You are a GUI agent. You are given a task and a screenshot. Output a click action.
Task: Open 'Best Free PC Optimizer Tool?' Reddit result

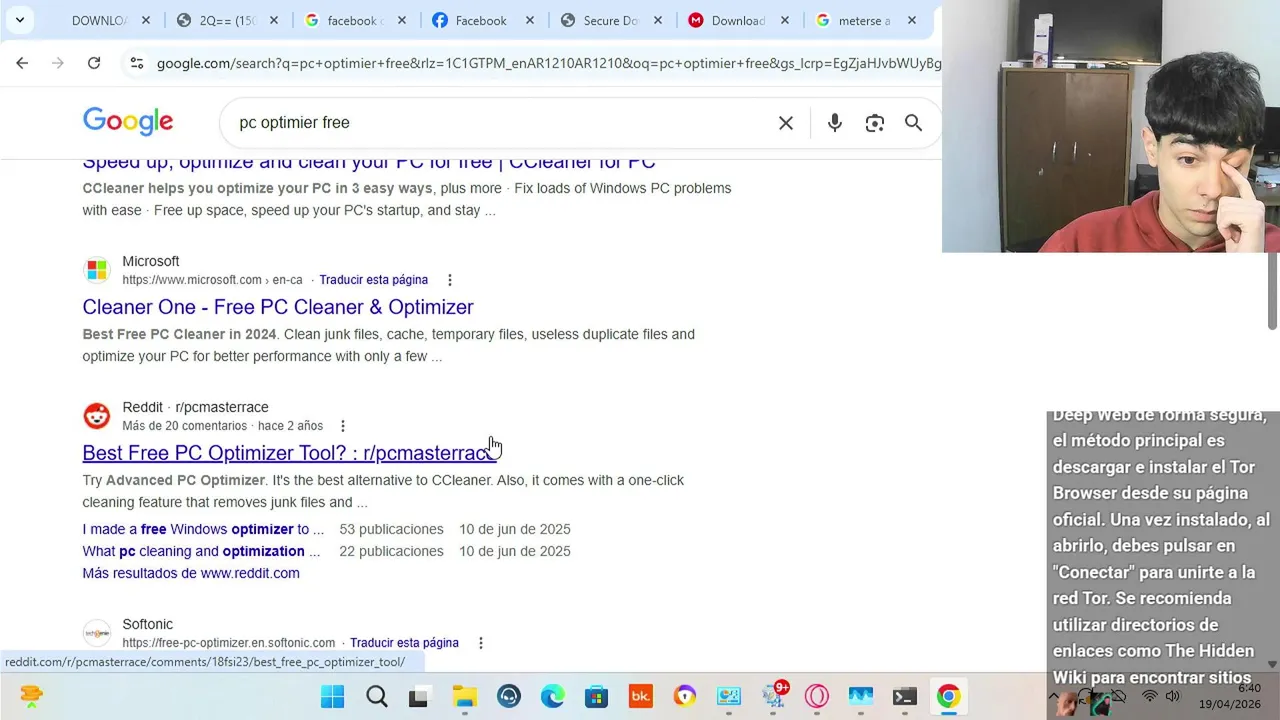coord(289,453)
